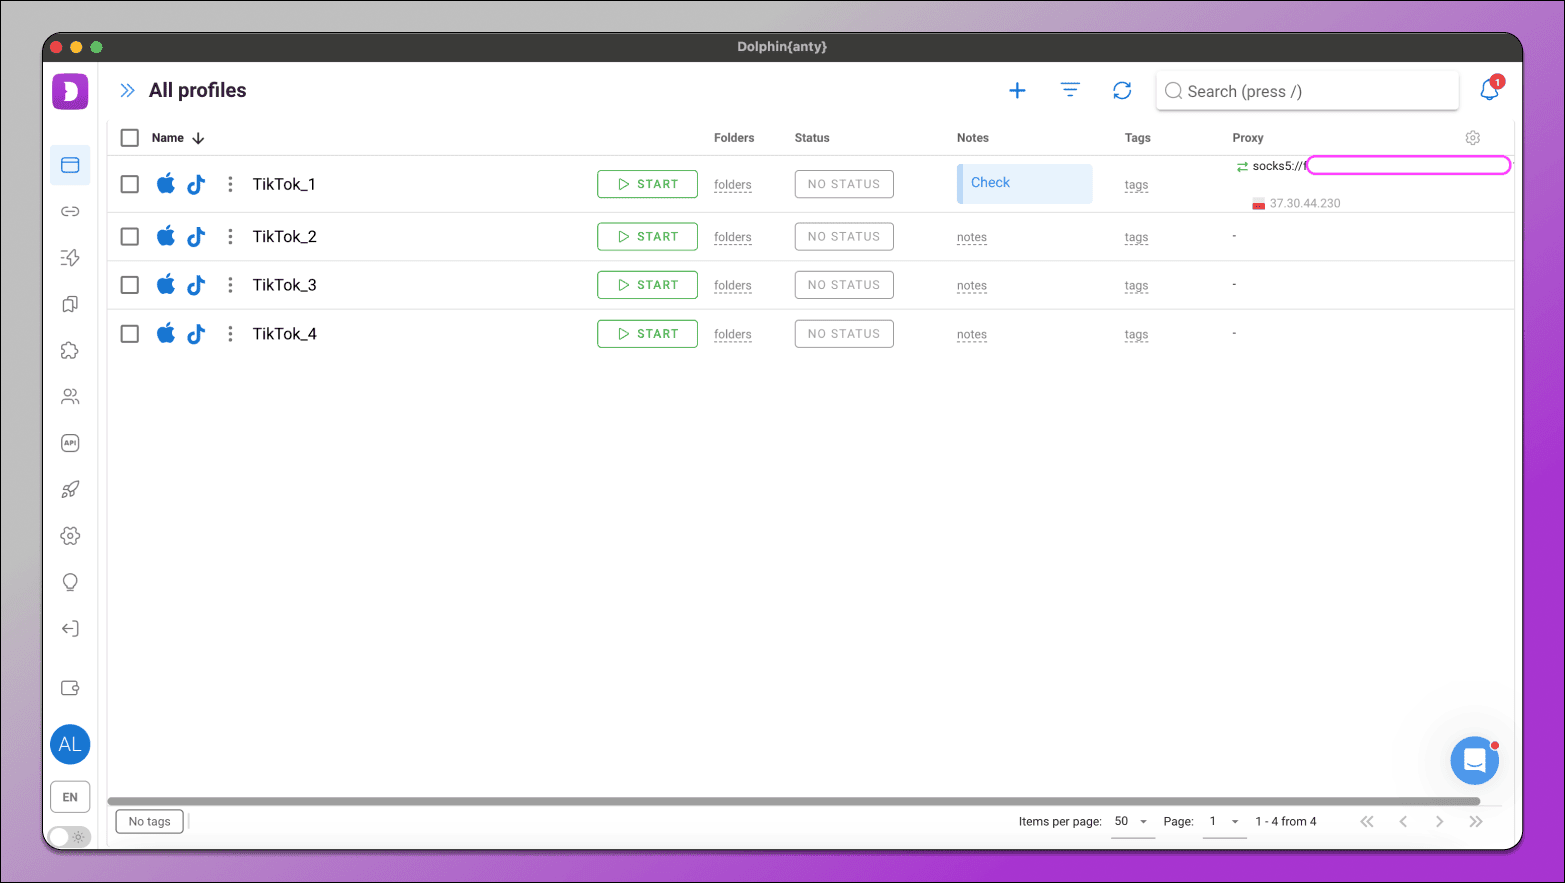Screen dimensions: 1565x883
Task: Click the TikTok icon for TikTok_1
Action: [x=196, y=184]
